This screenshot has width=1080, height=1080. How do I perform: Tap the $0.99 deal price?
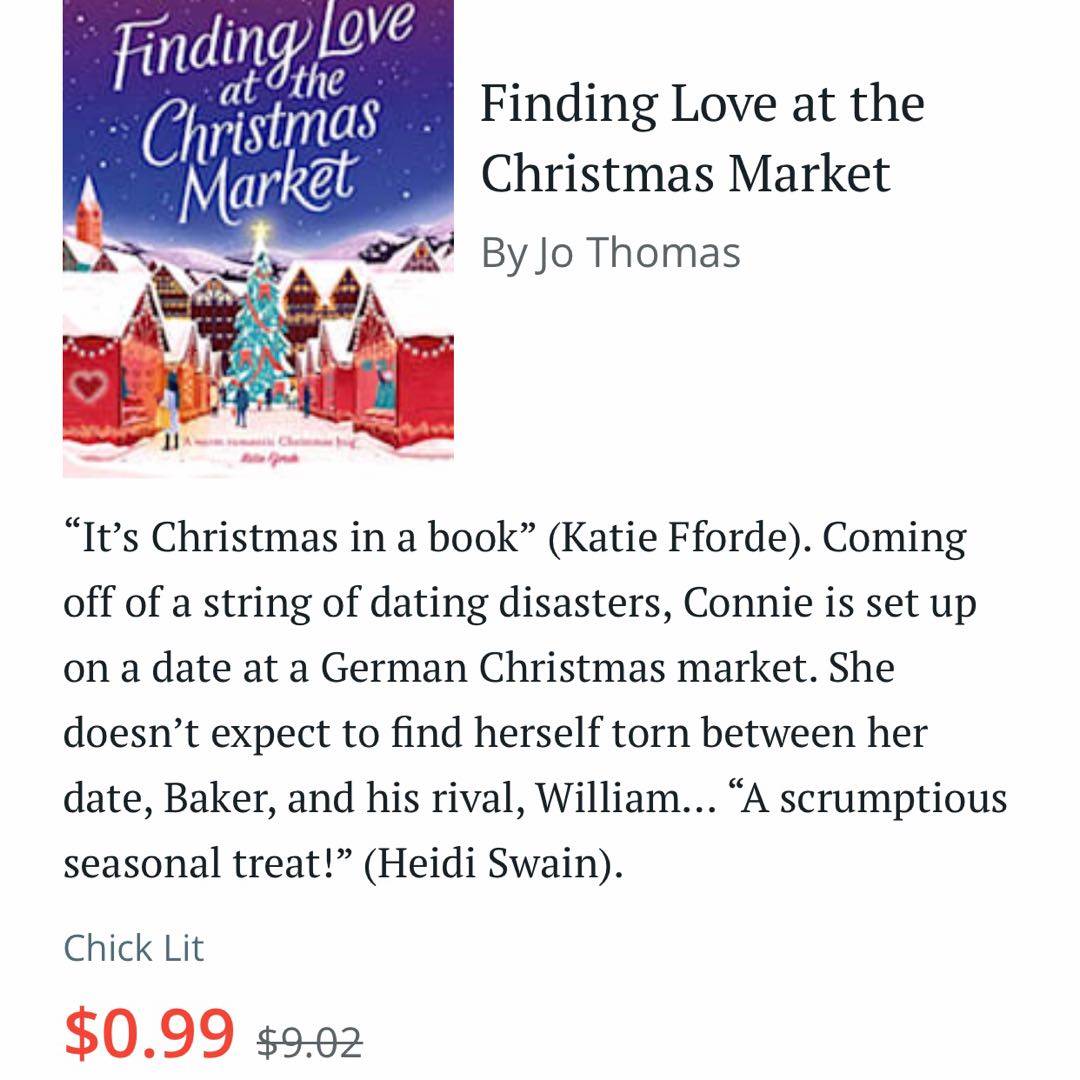(x=150, y=1033)
